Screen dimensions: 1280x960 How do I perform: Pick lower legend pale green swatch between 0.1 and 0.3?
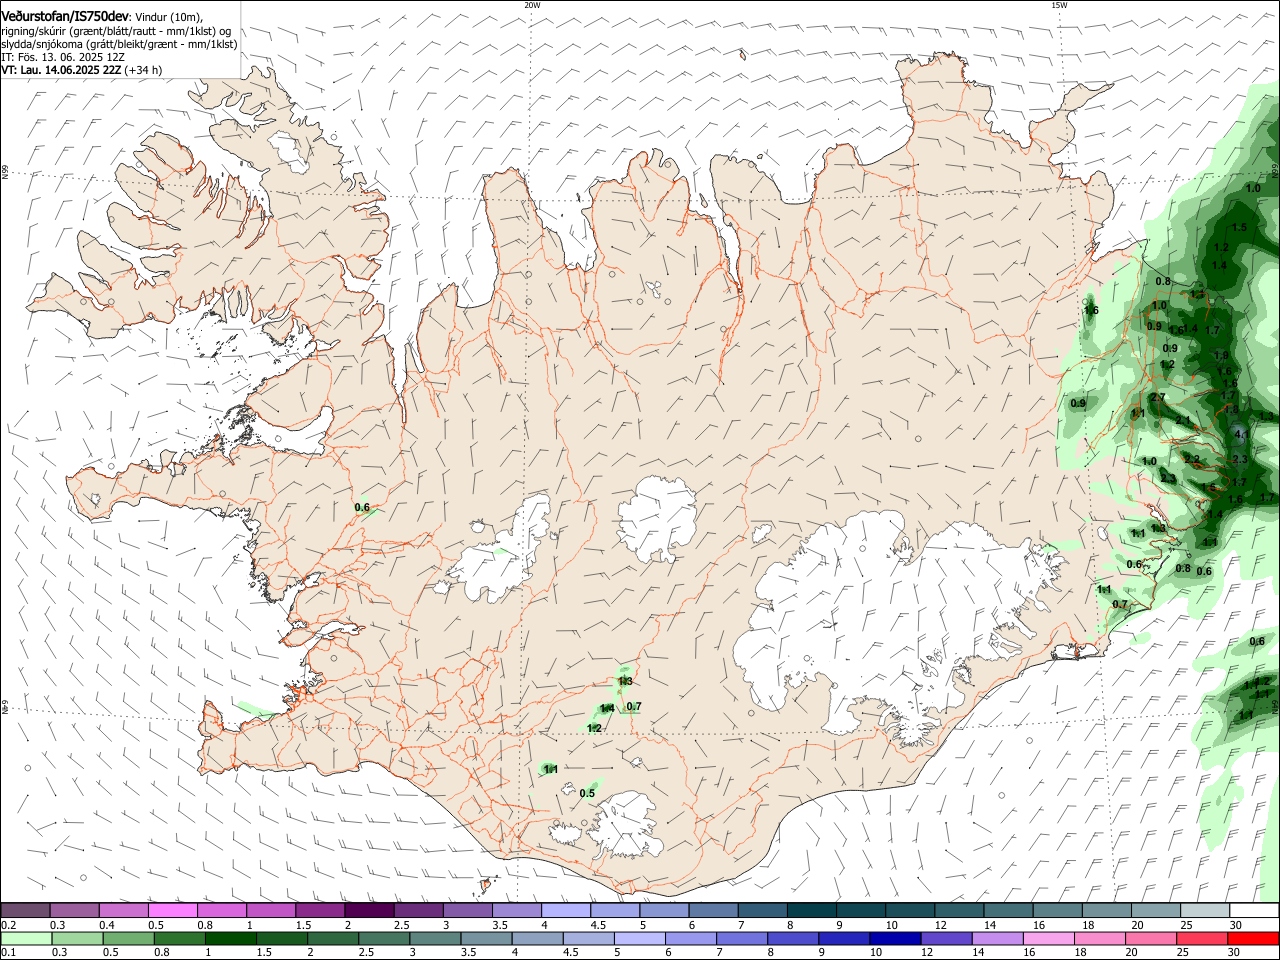(25, 938)
